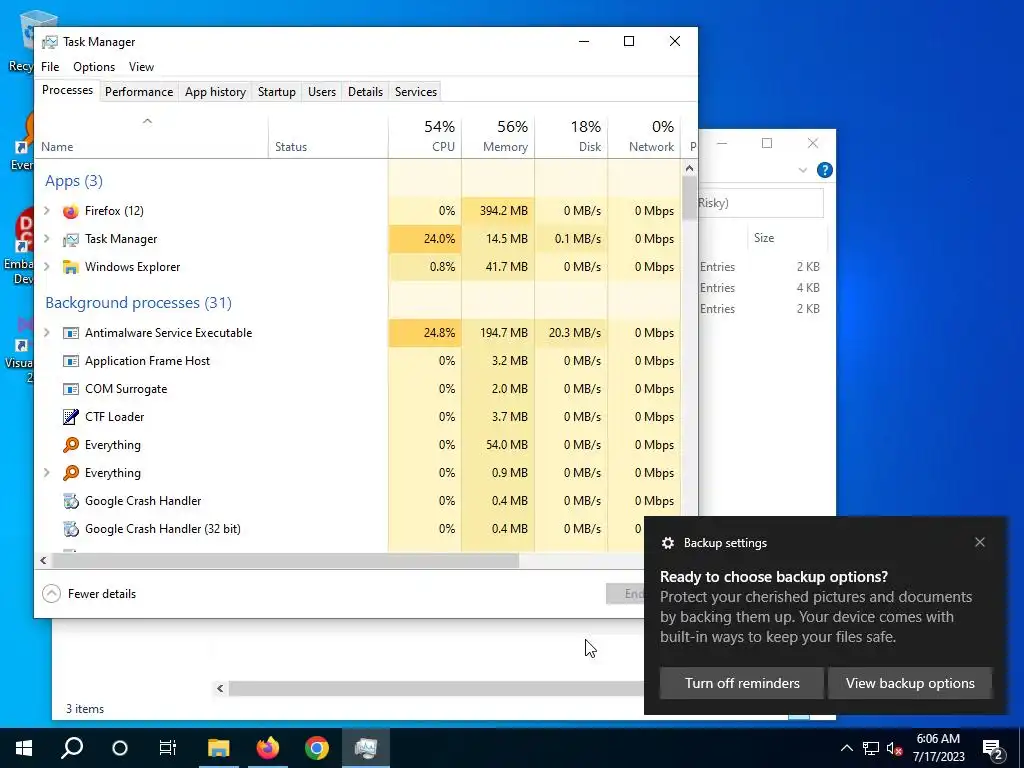
Task: Click Turn off reminders button
Action: coord(742,683)
